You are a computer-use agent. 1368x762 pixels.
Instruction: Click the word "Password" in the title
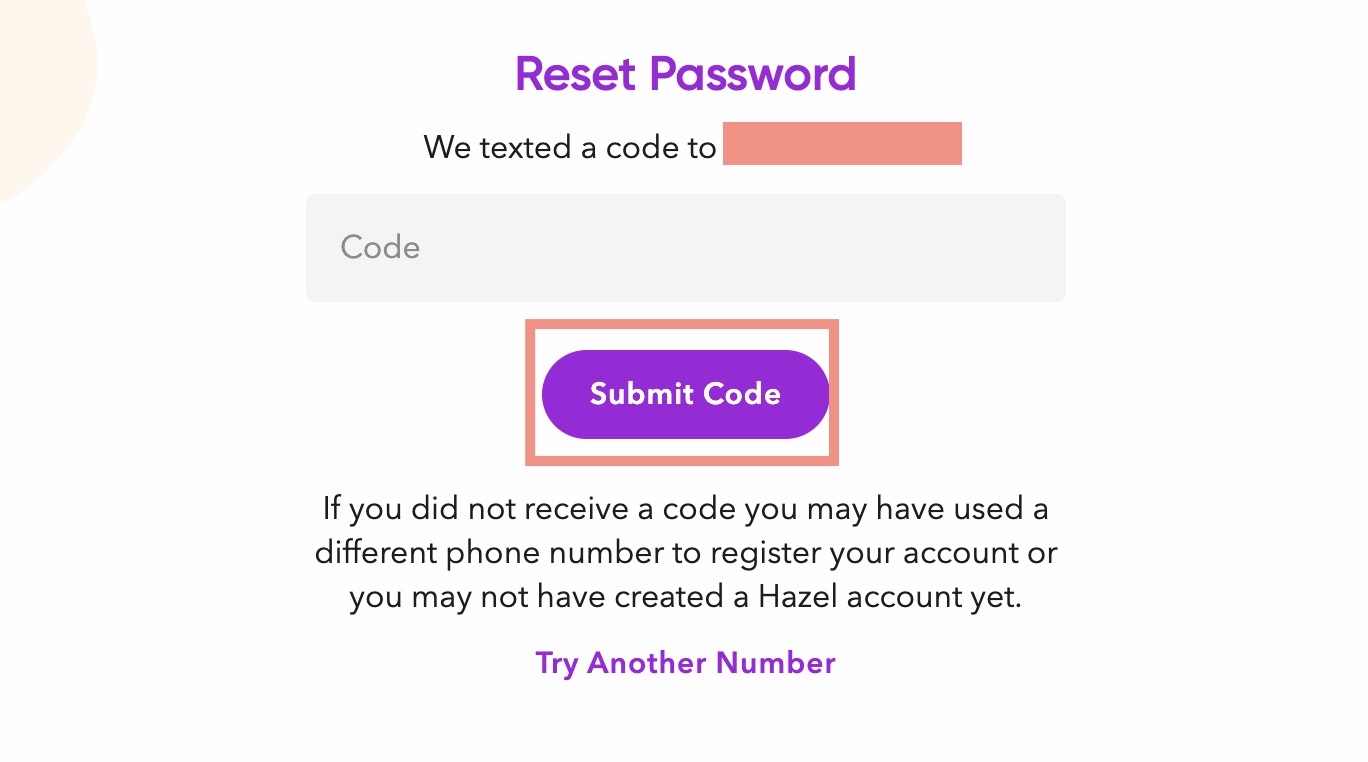(753, 74)
